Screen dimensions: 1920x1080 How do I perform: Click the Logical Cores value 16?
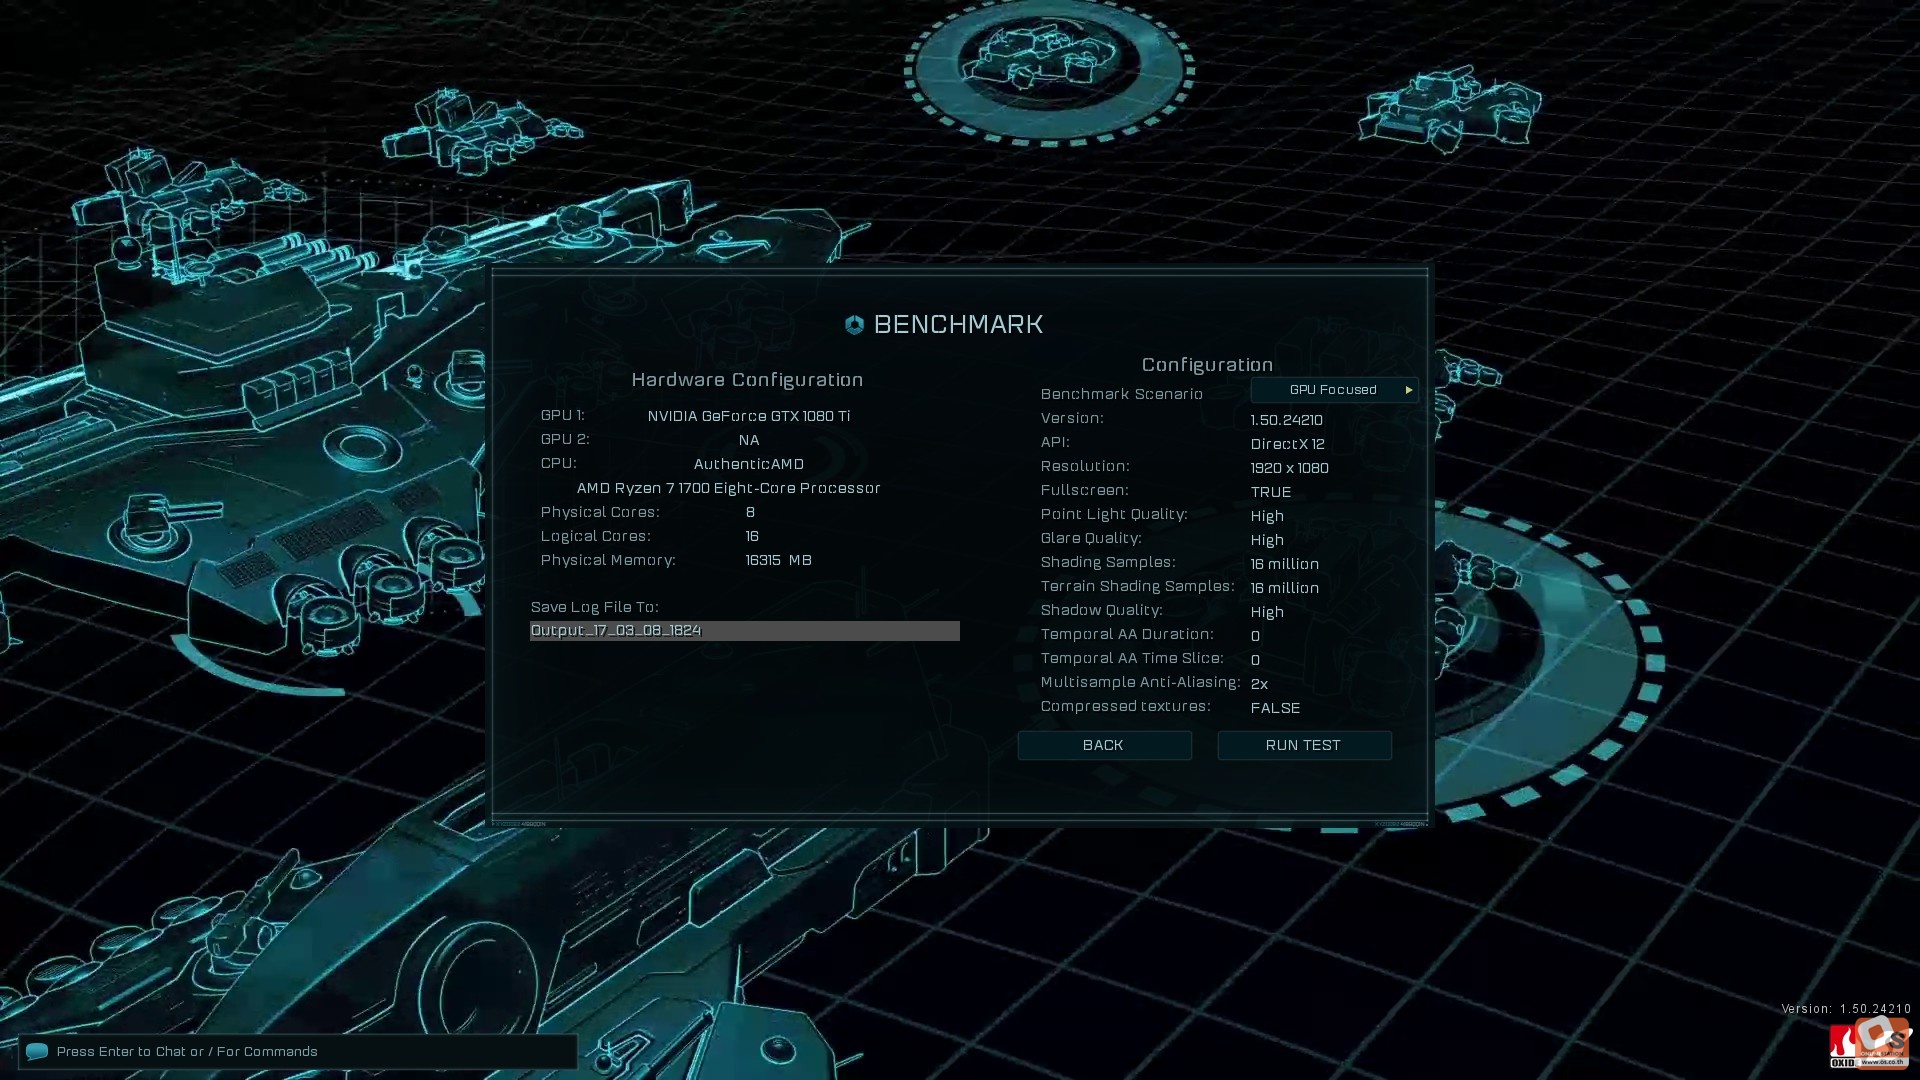tap(752, 536)
